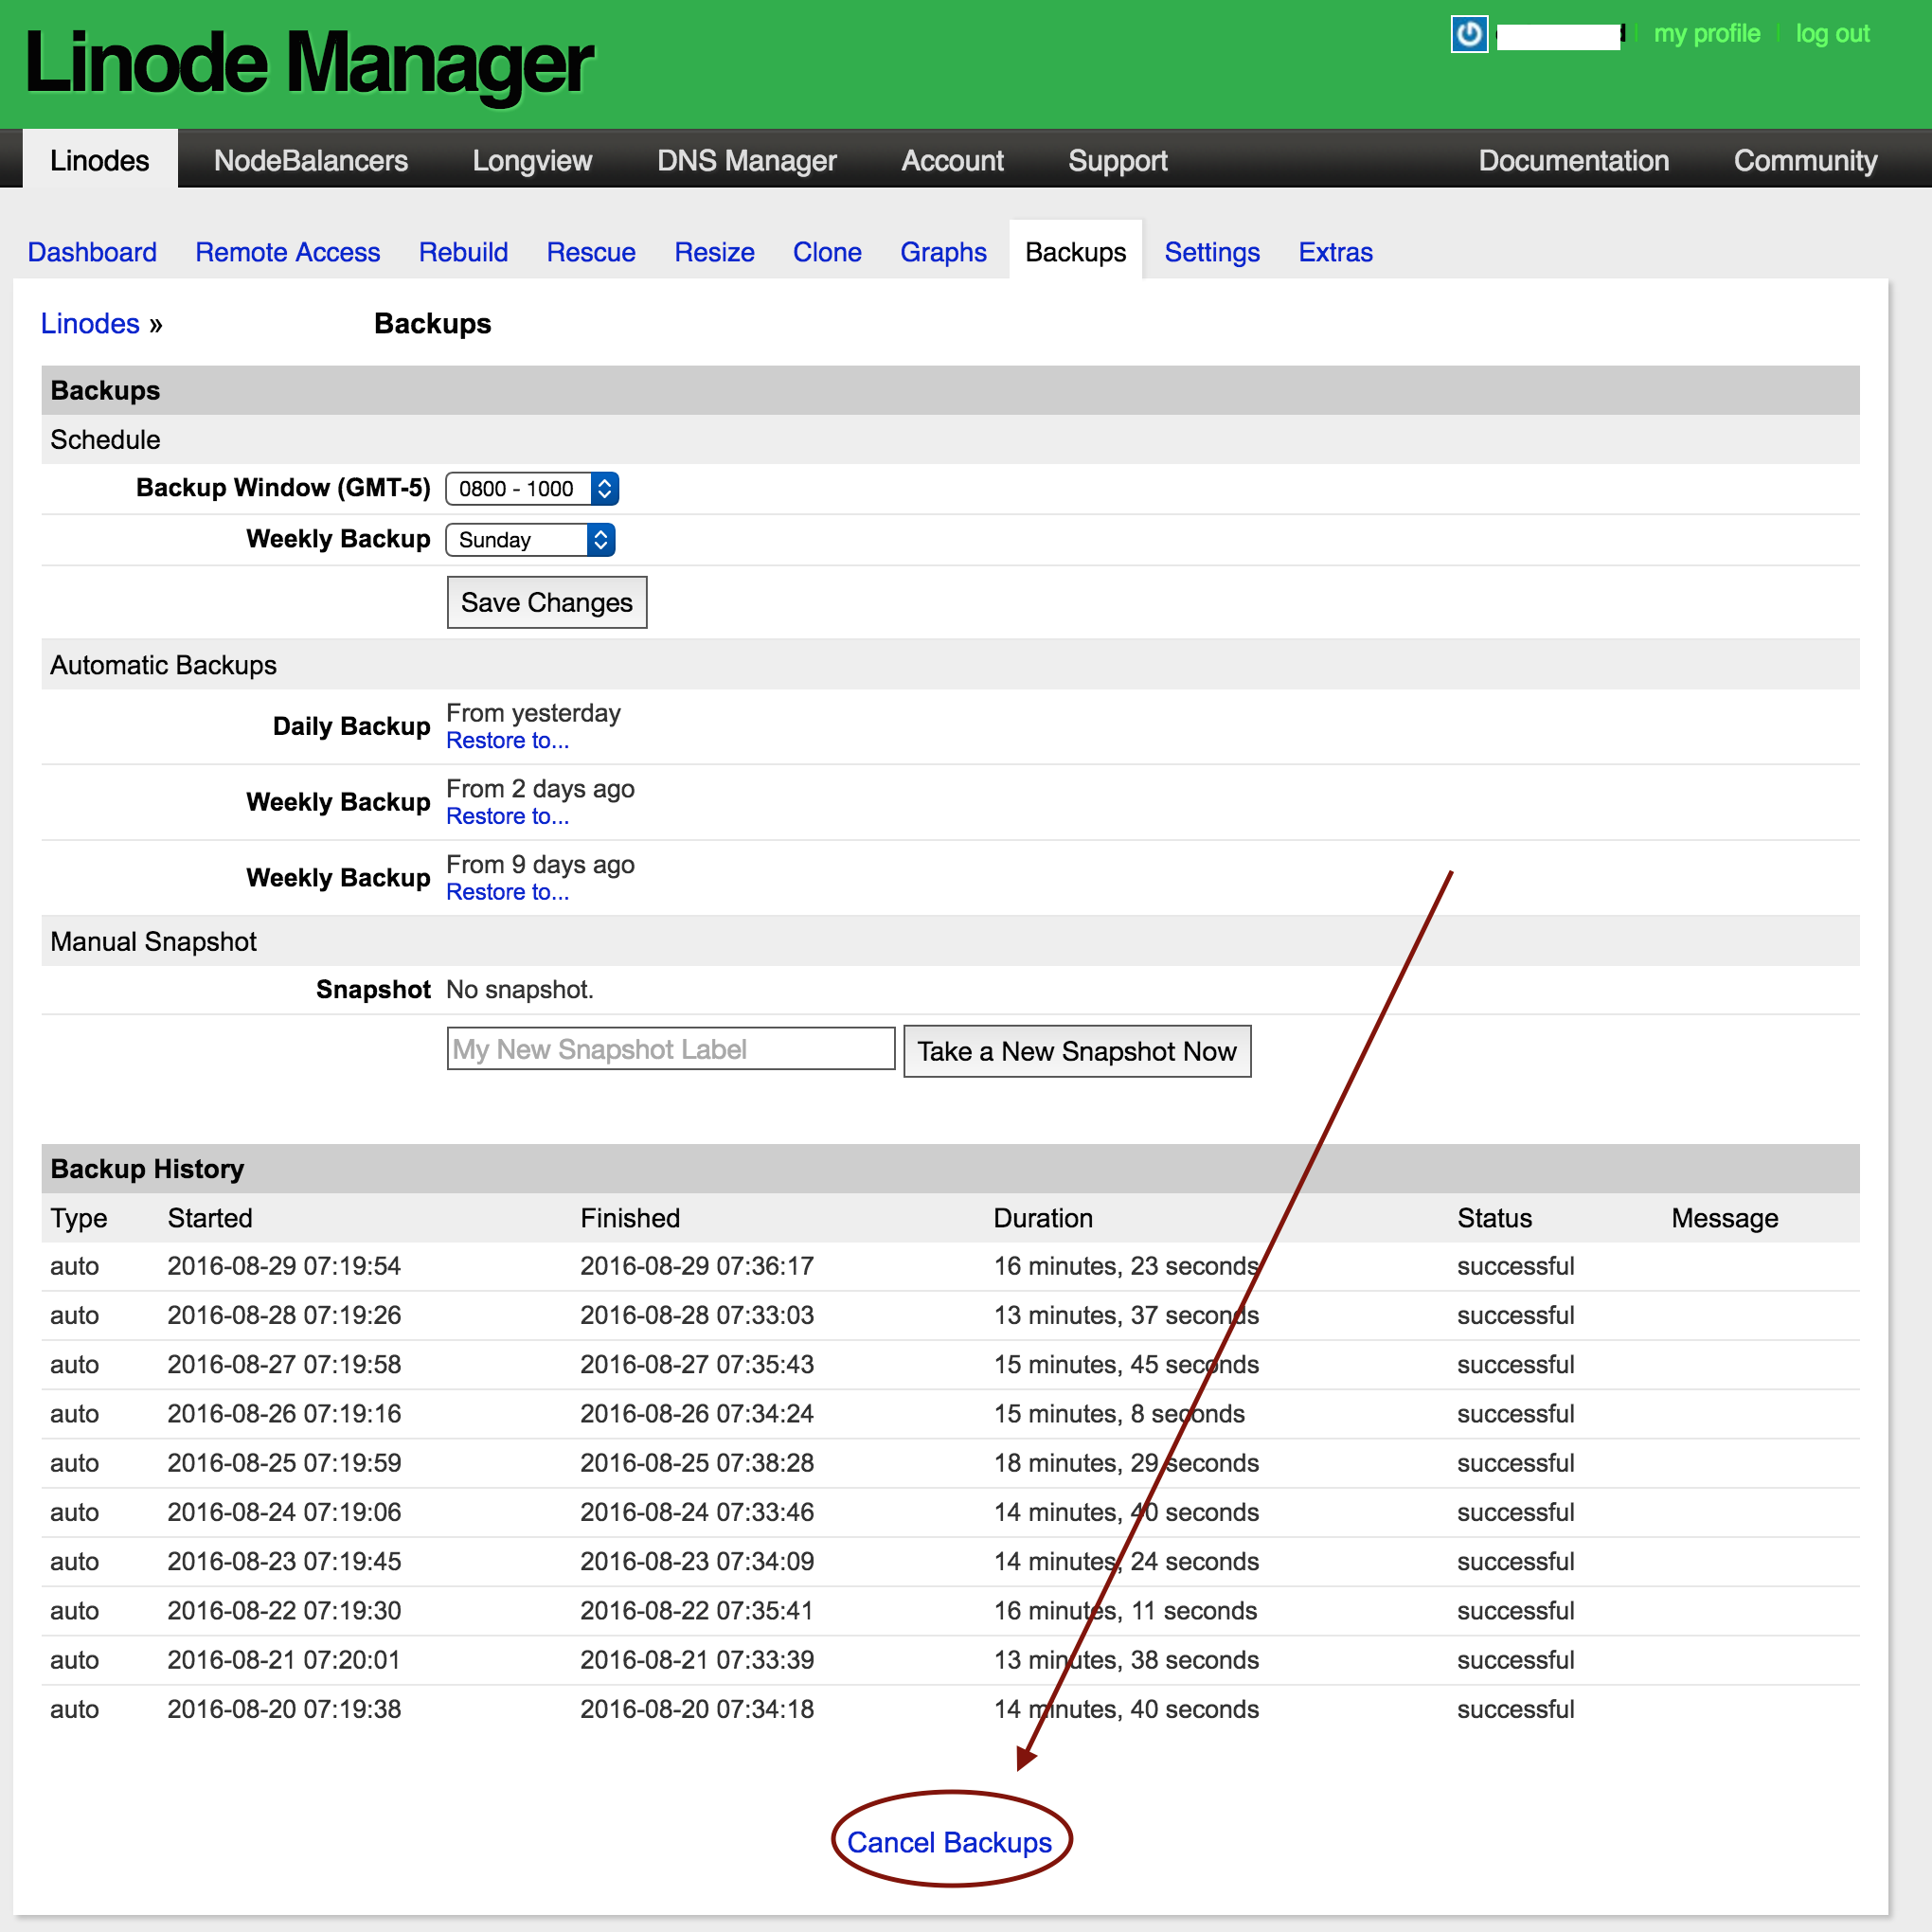Click the power icon beside the username
The width and height of the screenshot is (1932, 1932).
1469,34
